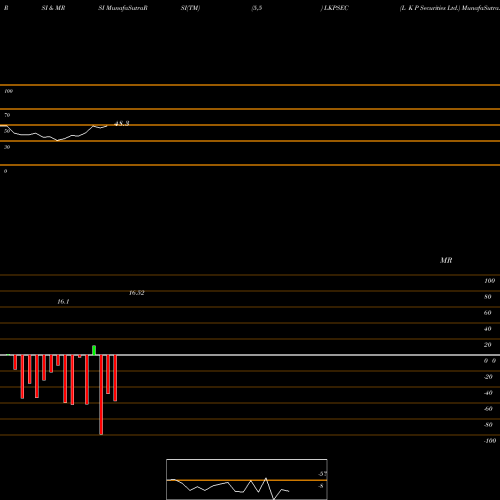Click the tallest red MRSI bar
Image resolution: width=500 pixels, height=500 pixels.
(x=101, y=395)
